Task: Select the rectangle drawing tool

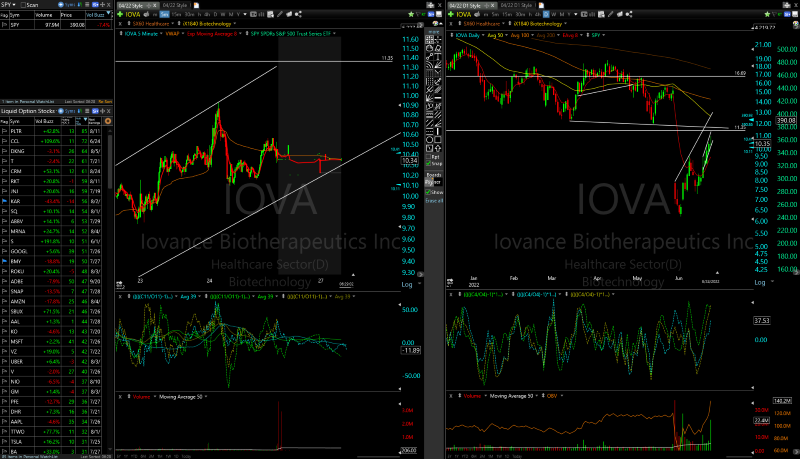Action: (438, 139)
